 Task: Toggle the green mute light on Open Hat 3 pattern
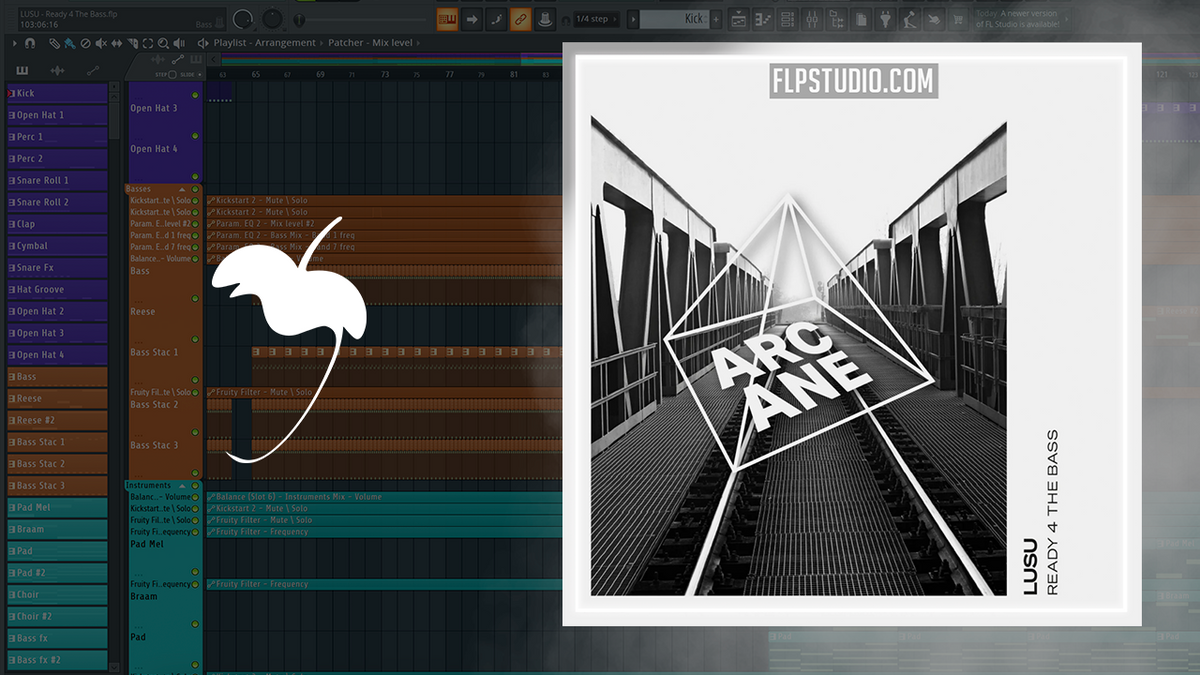coord(195,95)
